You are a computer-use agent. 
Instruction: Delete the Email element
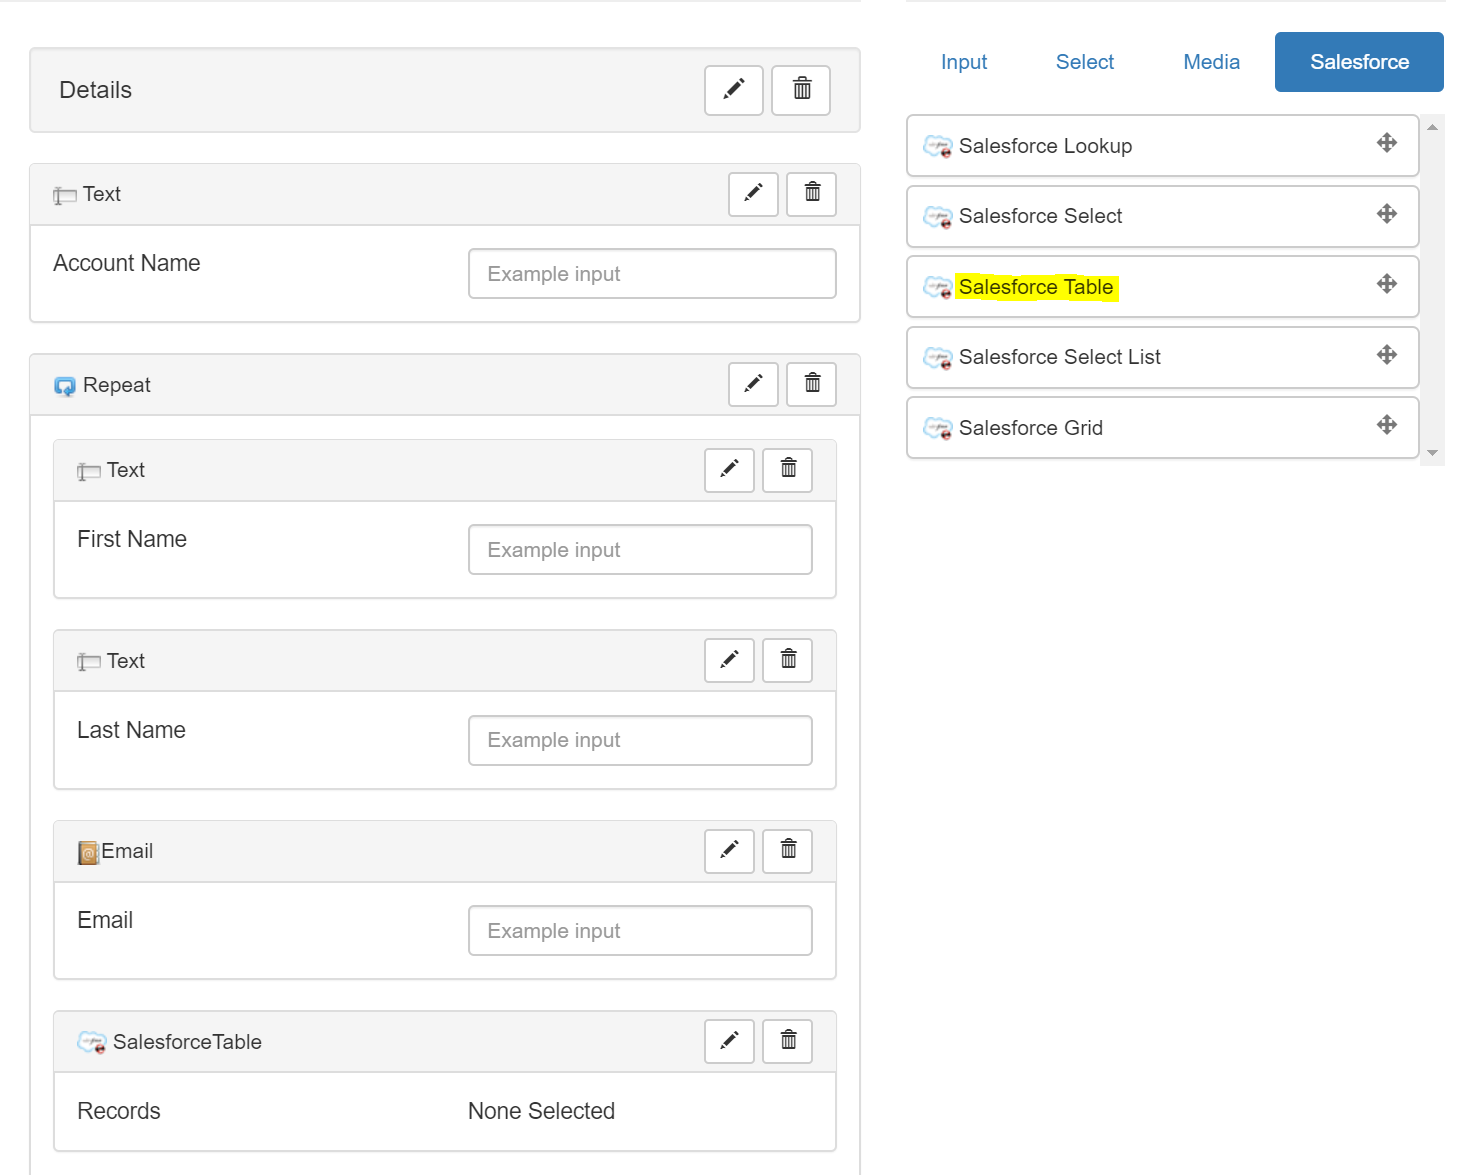click(787, 850)
